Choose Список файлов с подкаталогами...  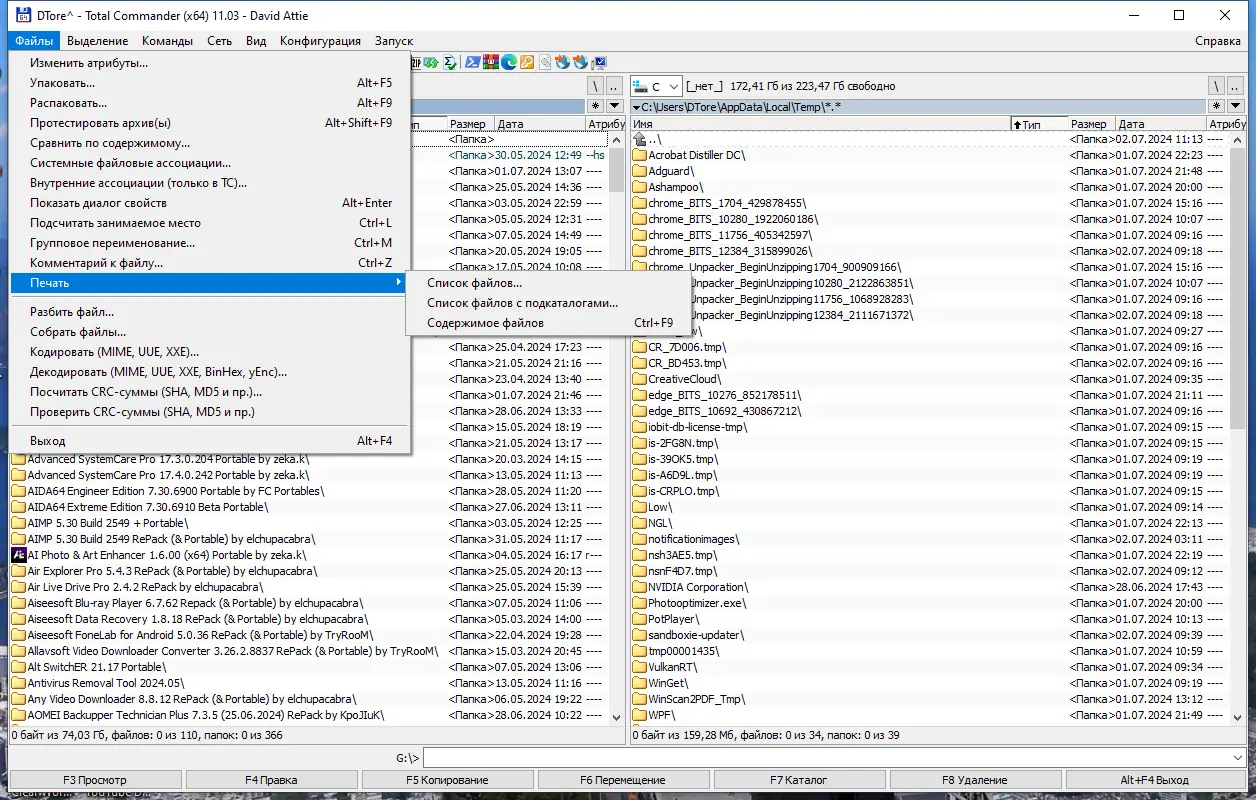[x=550, y=303]
